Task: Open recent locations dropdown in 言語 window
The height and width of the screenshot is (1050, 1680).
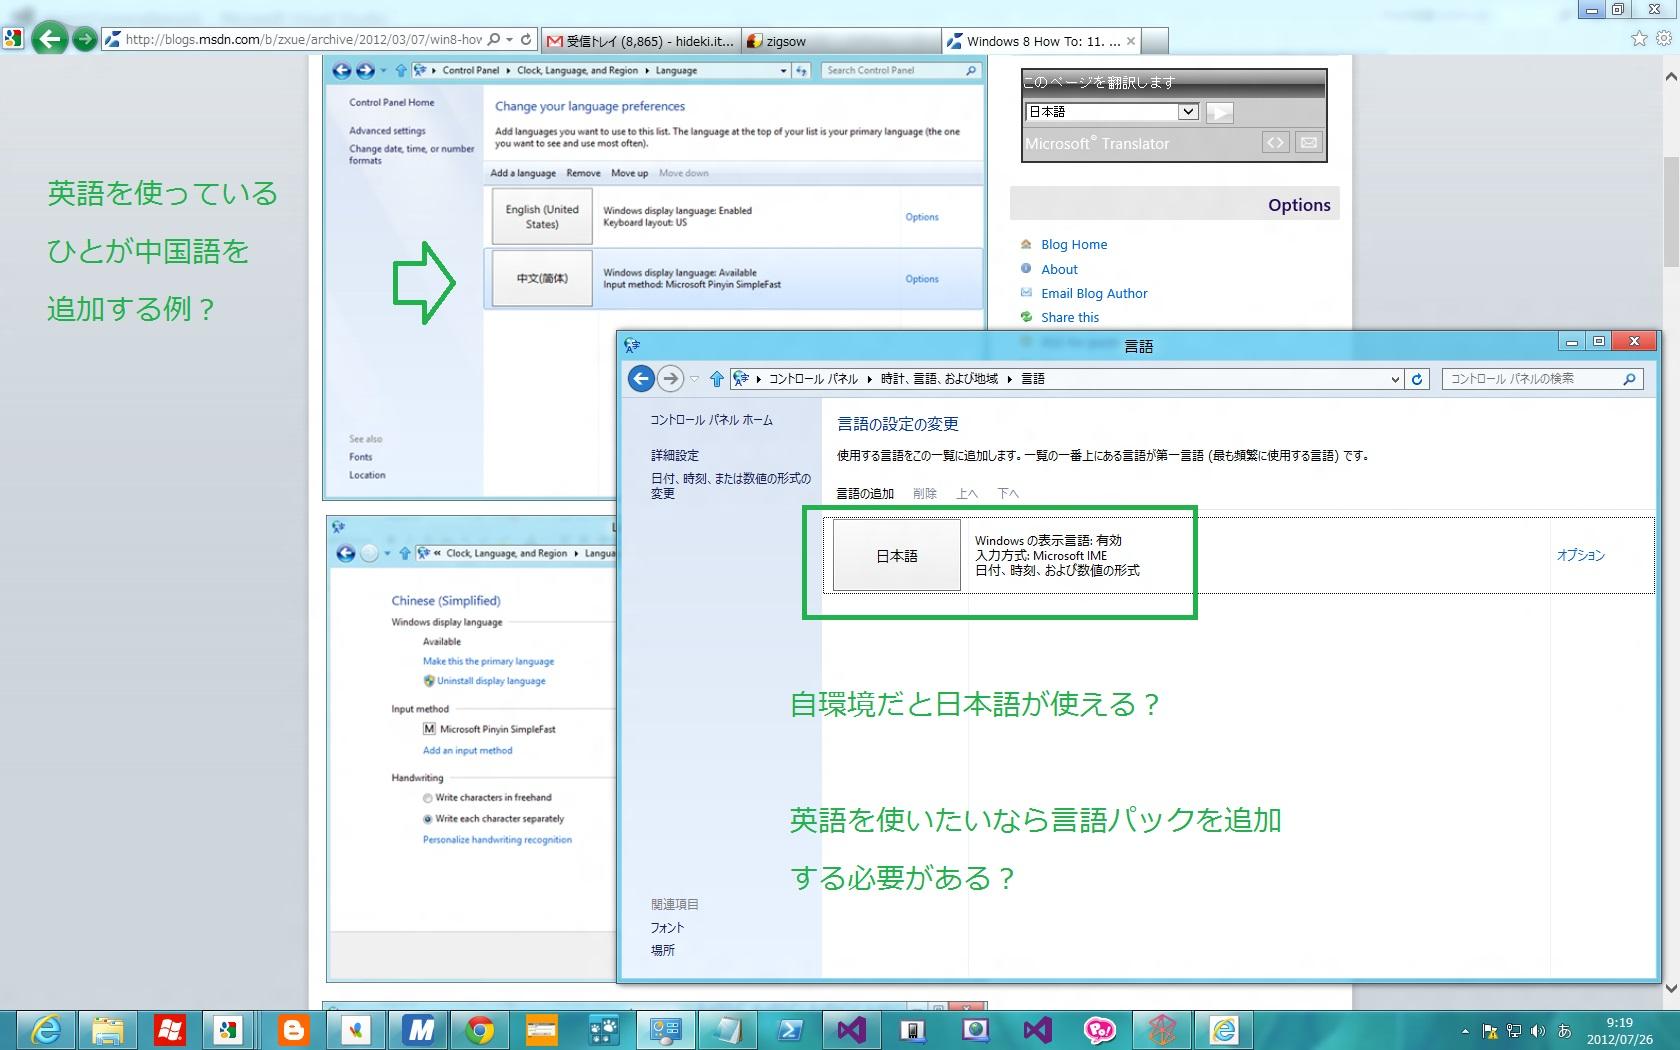Action: point(694,379)
